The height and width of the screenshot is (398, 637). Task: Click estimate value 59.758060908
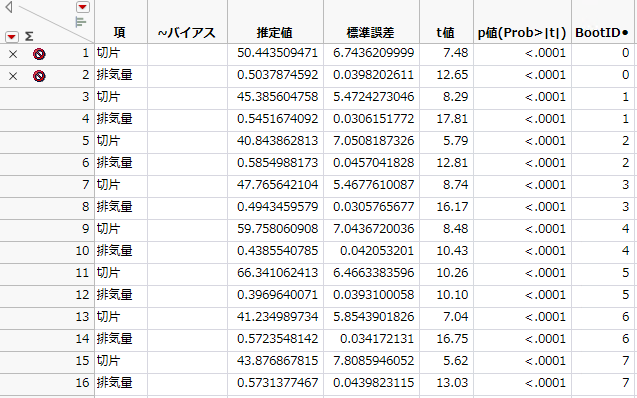(x=277, y=228)
